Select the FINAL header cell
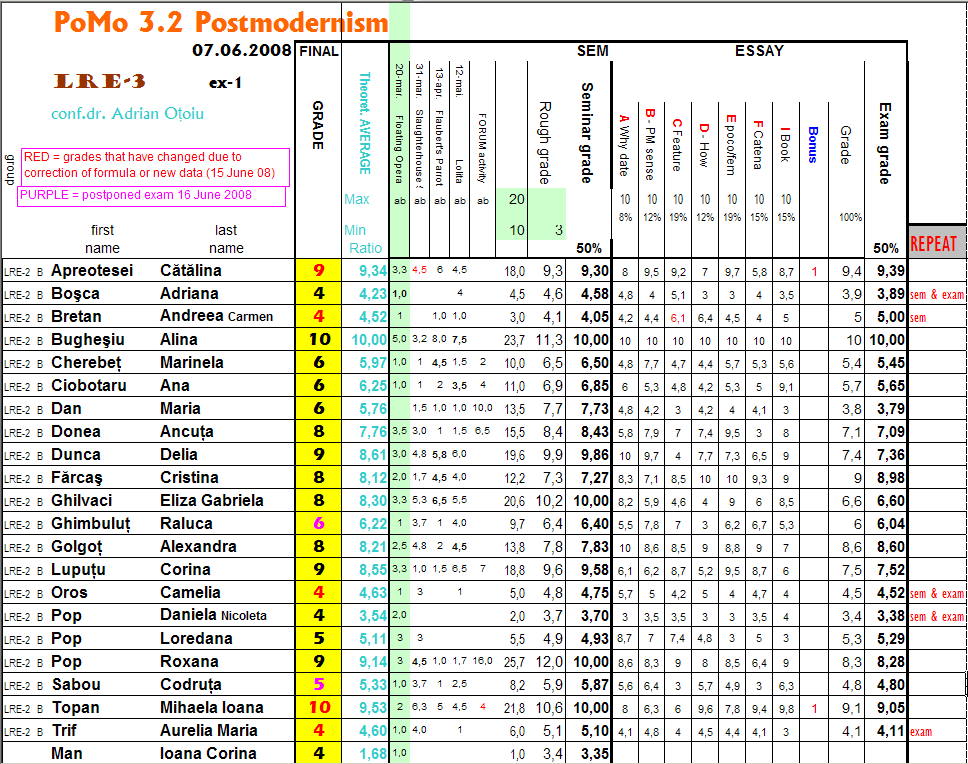The height and width of the screenshot is (764, 968). click(319, 51)
